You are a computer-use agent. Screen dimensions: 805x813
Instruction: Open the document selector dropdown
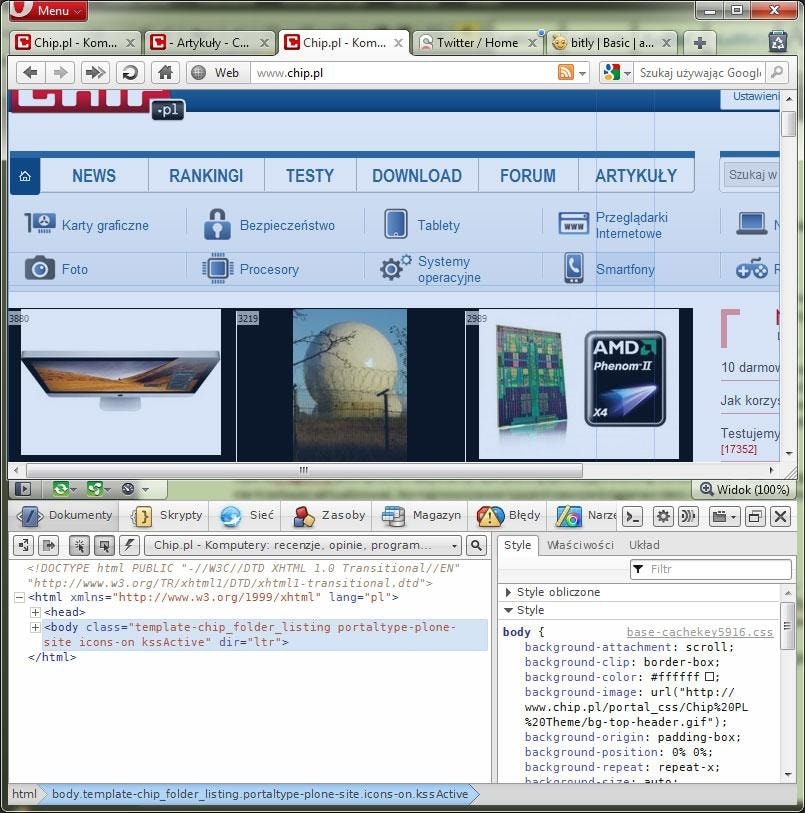[303, 545]
